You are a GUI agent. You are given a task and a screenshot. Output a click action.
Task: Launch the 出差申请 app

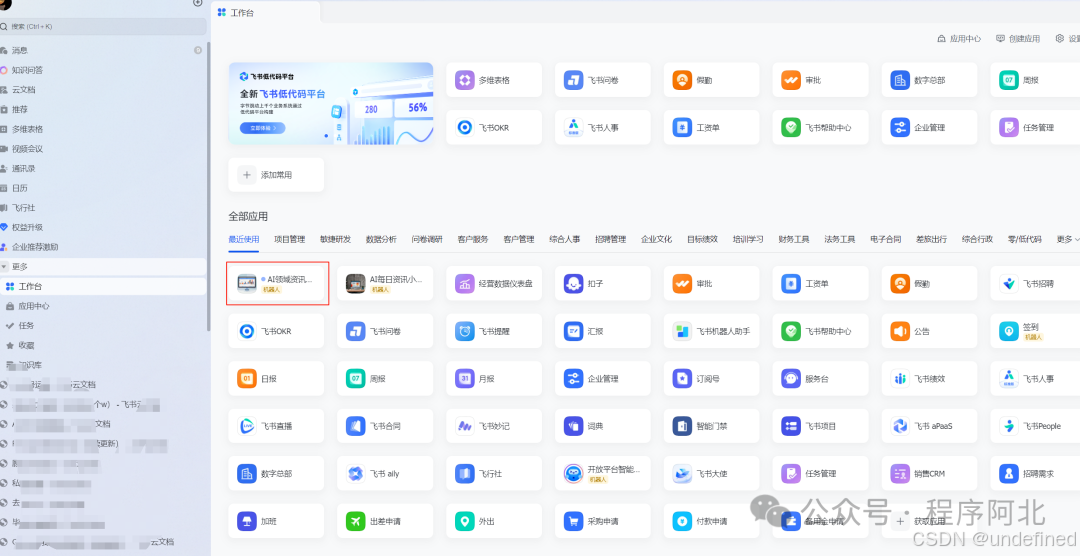385,522
